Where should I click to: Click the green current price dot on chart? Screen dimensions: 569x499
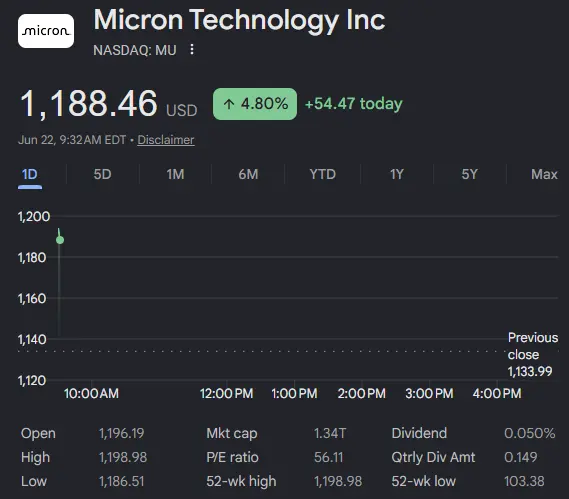[x=60, y=240]
